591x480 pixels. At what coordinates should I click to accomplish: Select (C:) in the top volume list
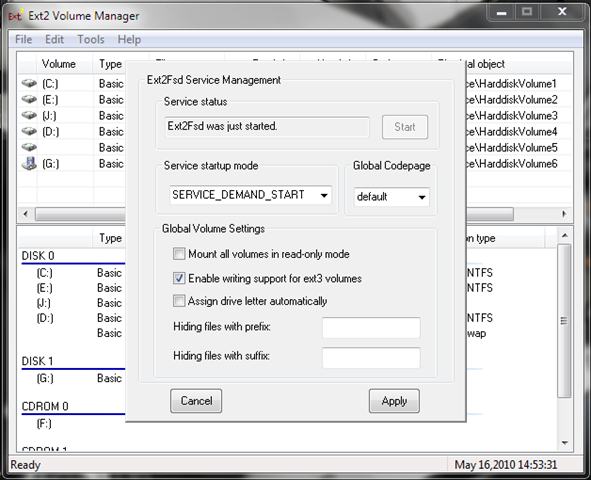pos(50,84)
